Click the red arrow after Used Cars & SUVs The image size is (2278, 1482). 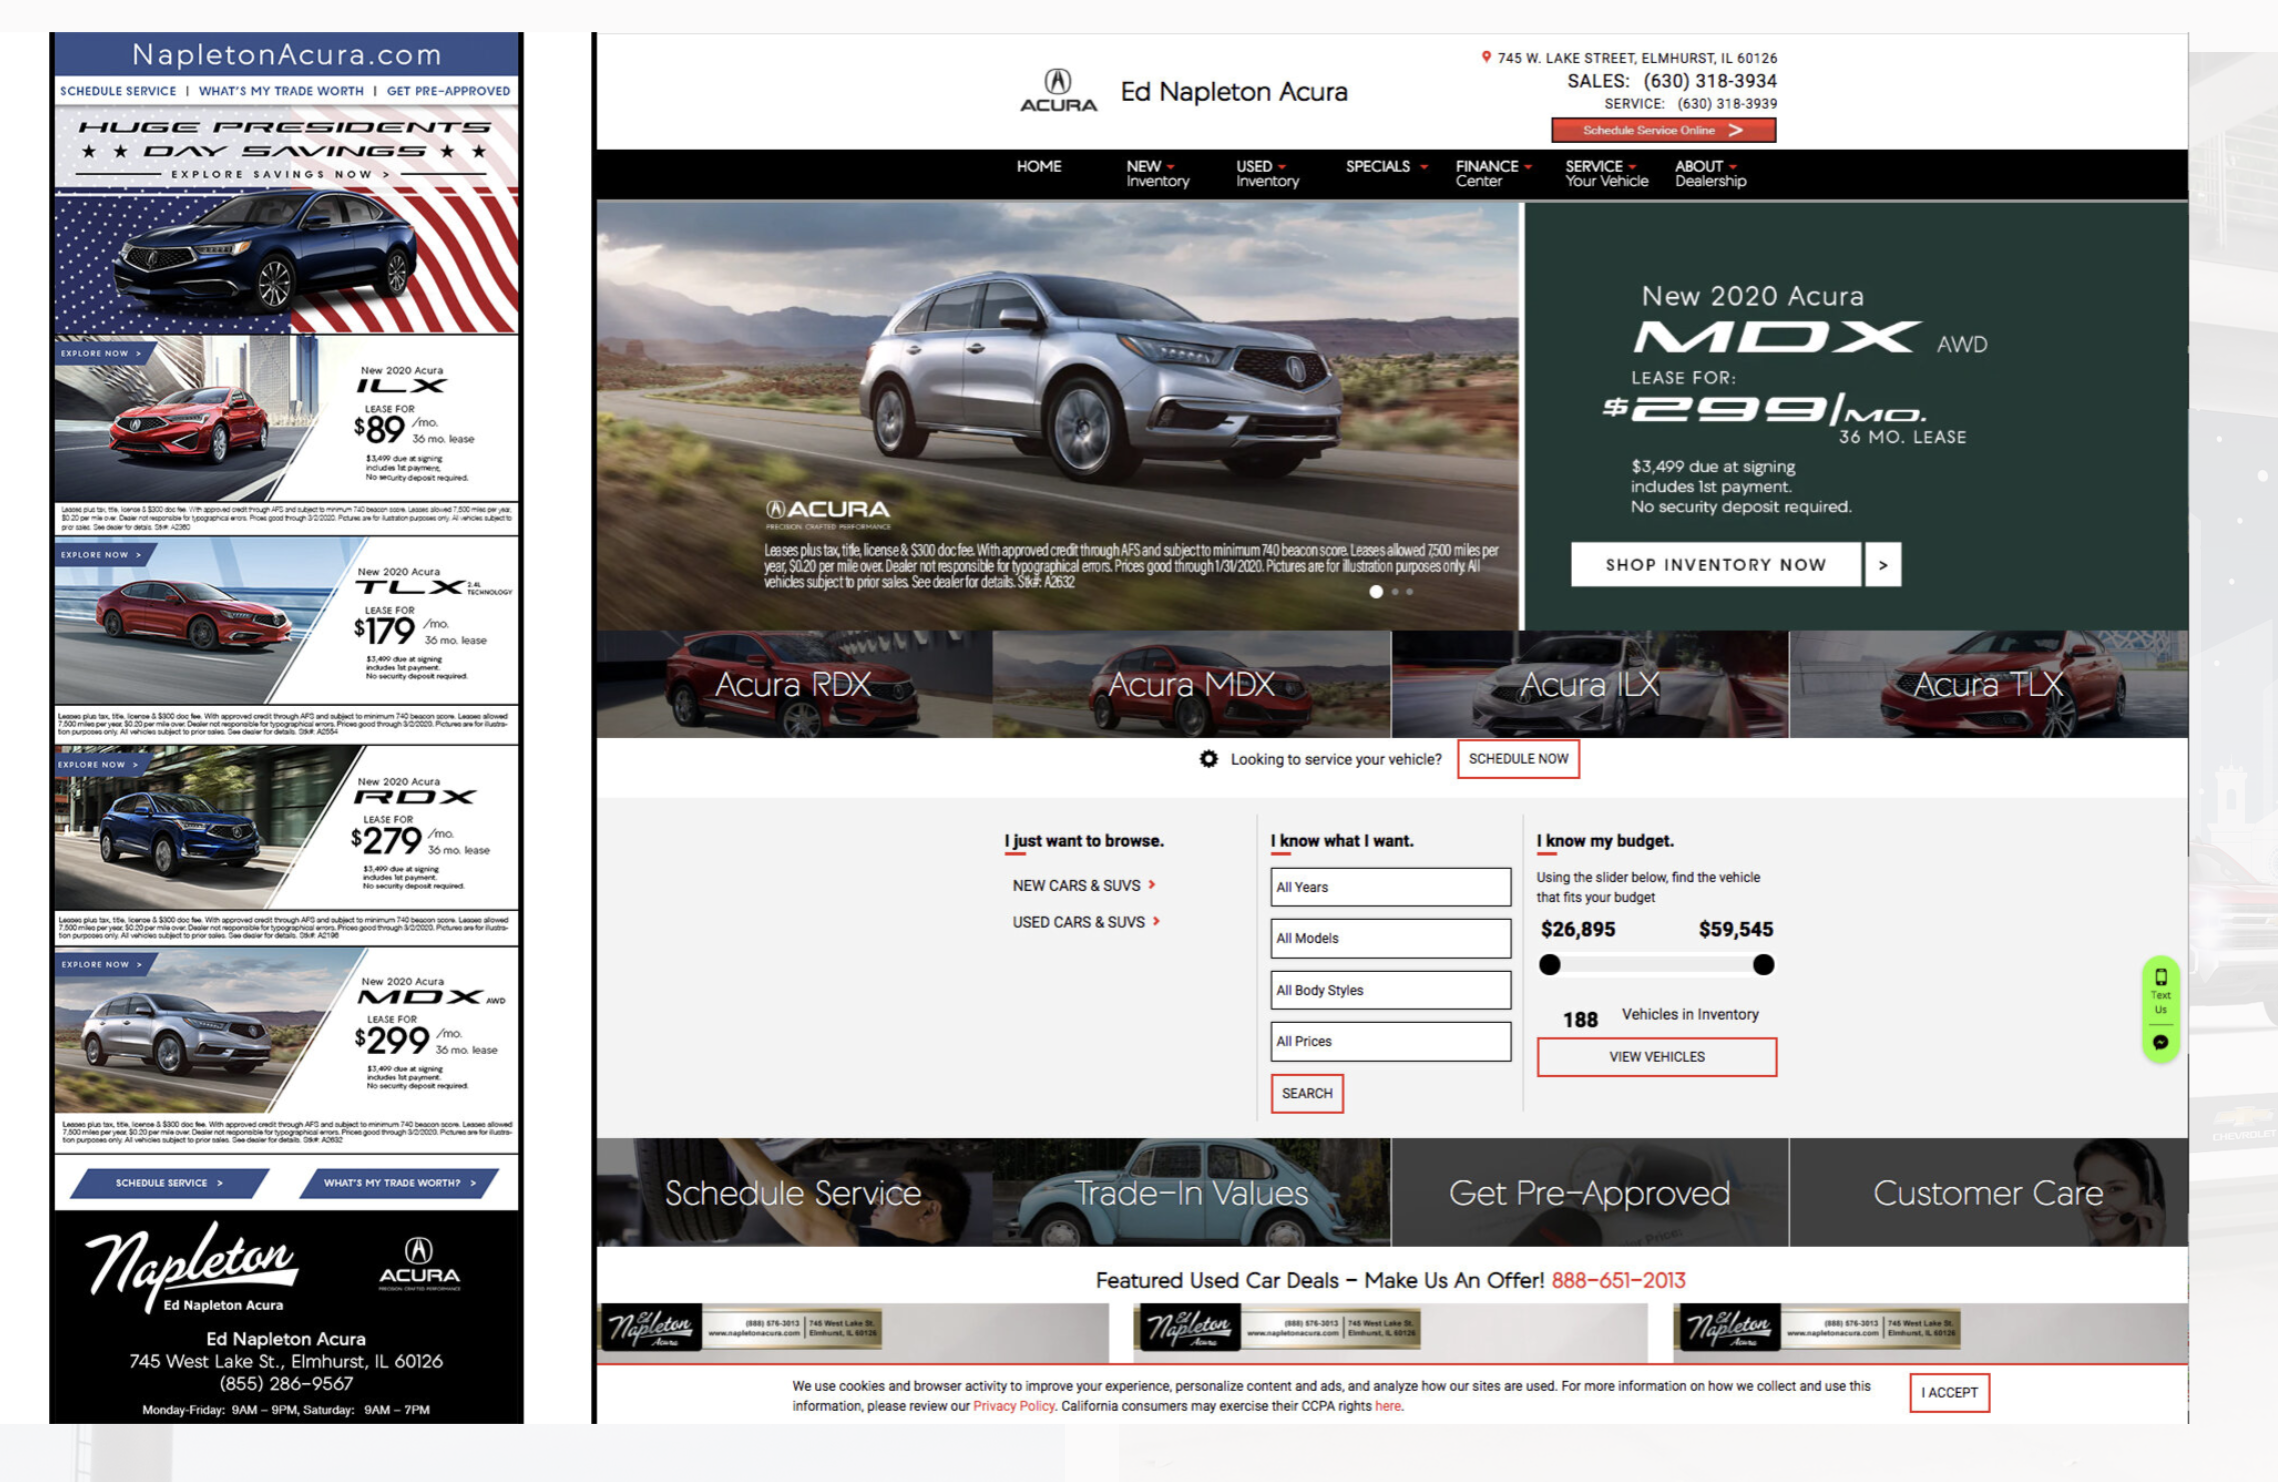[1156, 922]
